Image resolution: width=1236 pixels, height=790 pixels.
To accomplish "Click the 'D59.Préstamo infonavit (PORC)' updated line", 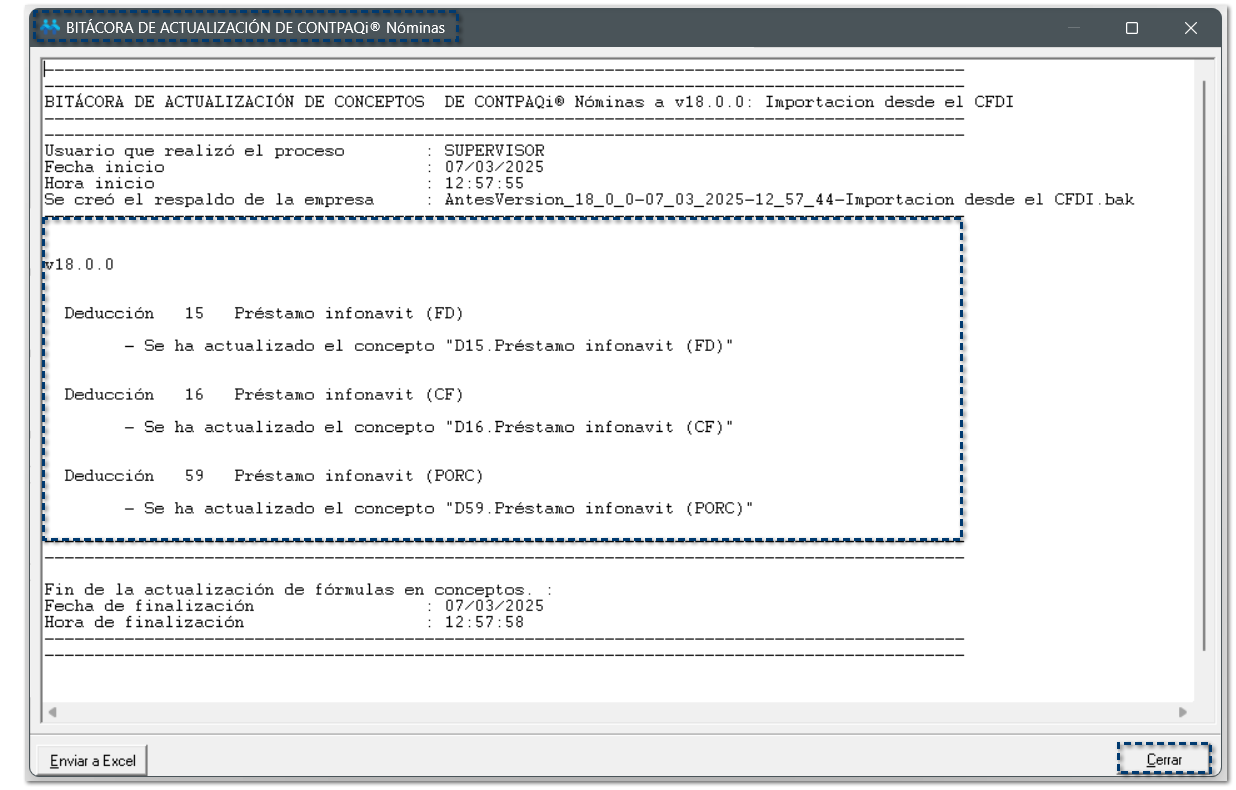I will click(439, 509).
